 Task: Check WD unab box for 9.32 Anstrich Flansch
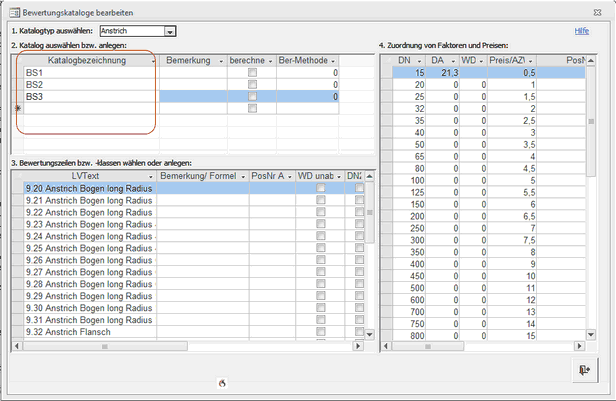pos(321,332)
